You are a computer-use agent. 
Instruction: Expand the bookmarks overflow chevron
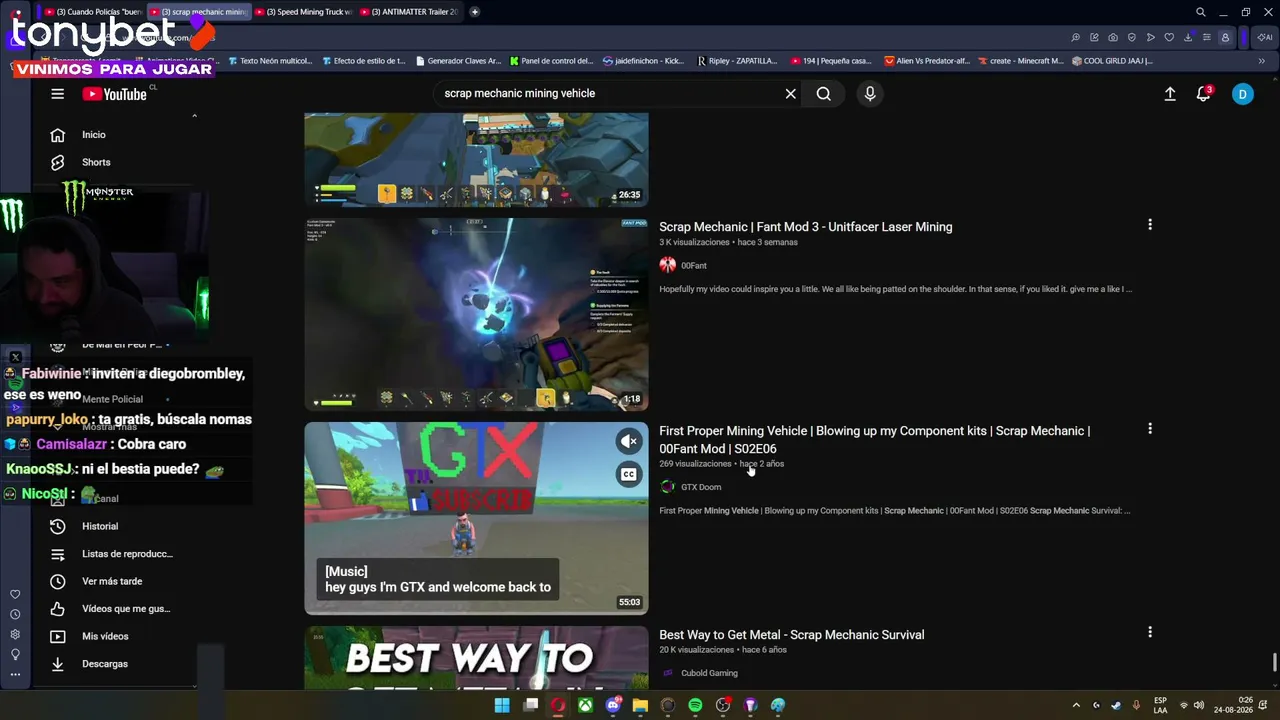pyautogui.click(x=1262, y=61)
